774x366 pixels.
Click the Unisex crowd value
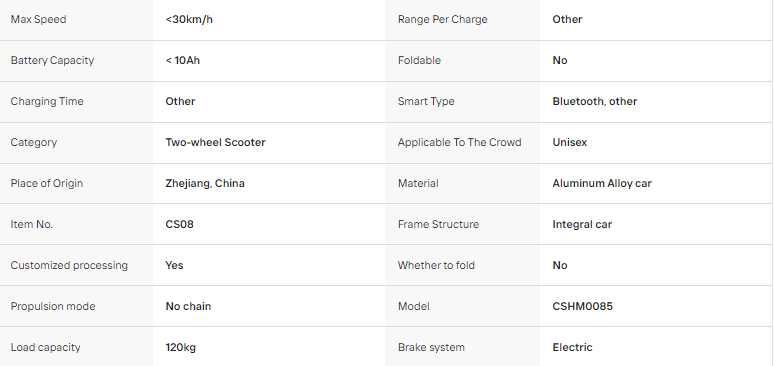[x=570, y=142]
